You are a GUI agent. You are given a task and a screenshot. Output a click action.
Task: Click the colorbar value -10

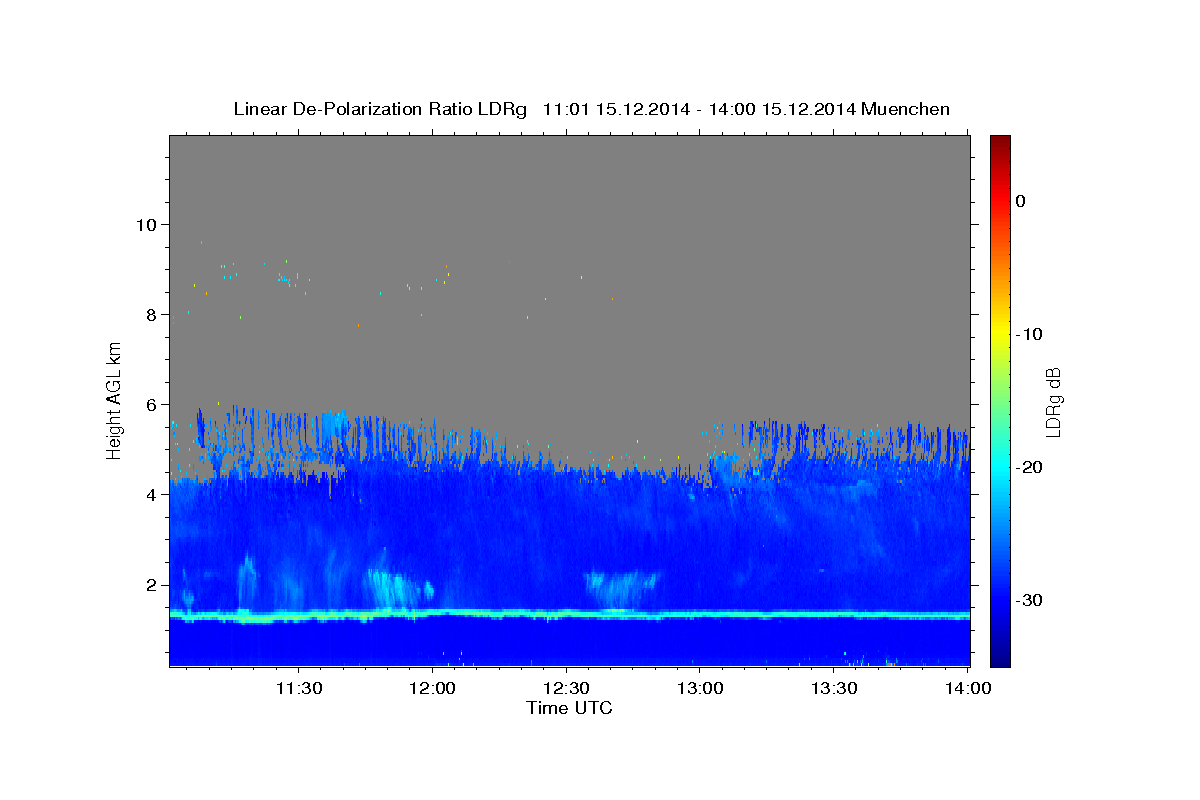(1030, 334)
